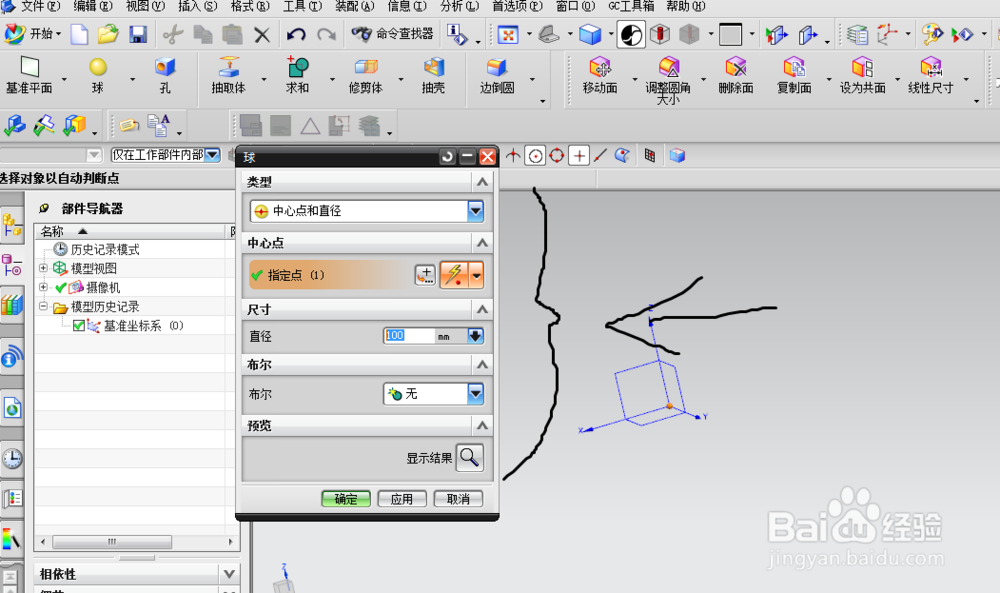Viewport: 1000px width, 593px height.
Task: Open the Command Finder (命令查找器)
Action: pos(392,34)
